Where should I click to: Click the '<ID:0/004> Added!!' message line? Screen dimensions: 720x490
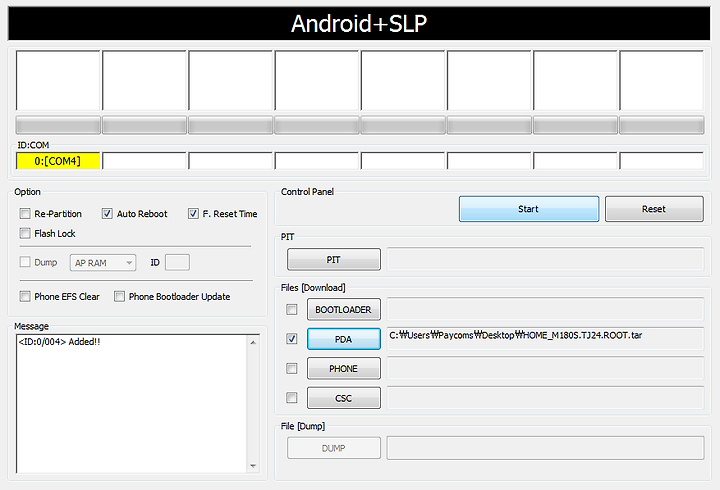(x=59, y=342)
